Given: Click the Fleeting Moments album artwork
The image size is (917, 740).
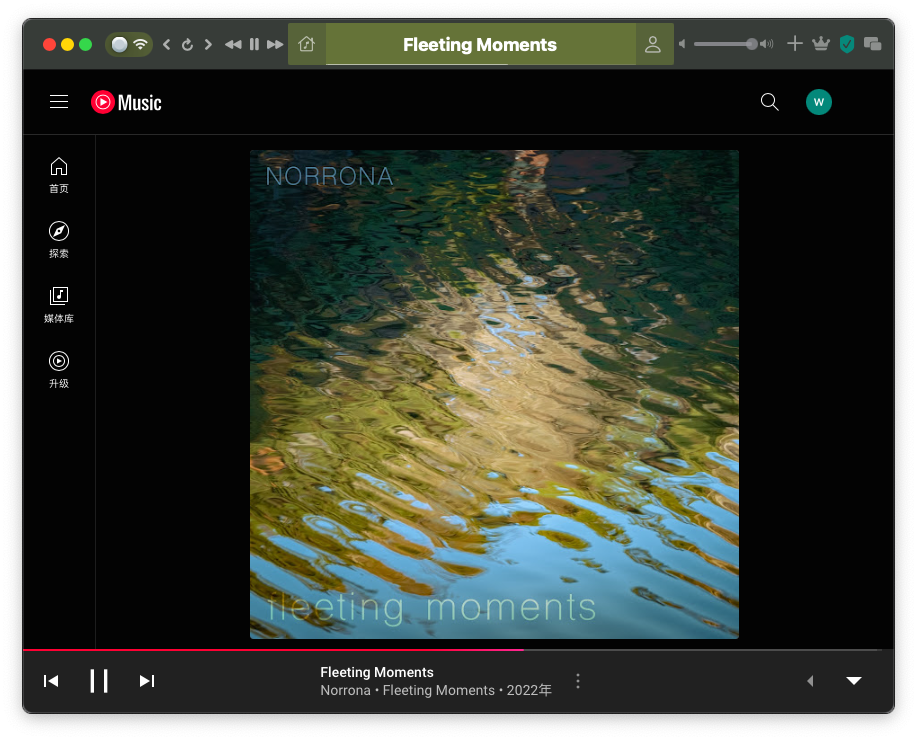Looking at the screenshot, I should click(x=494, y=394).
